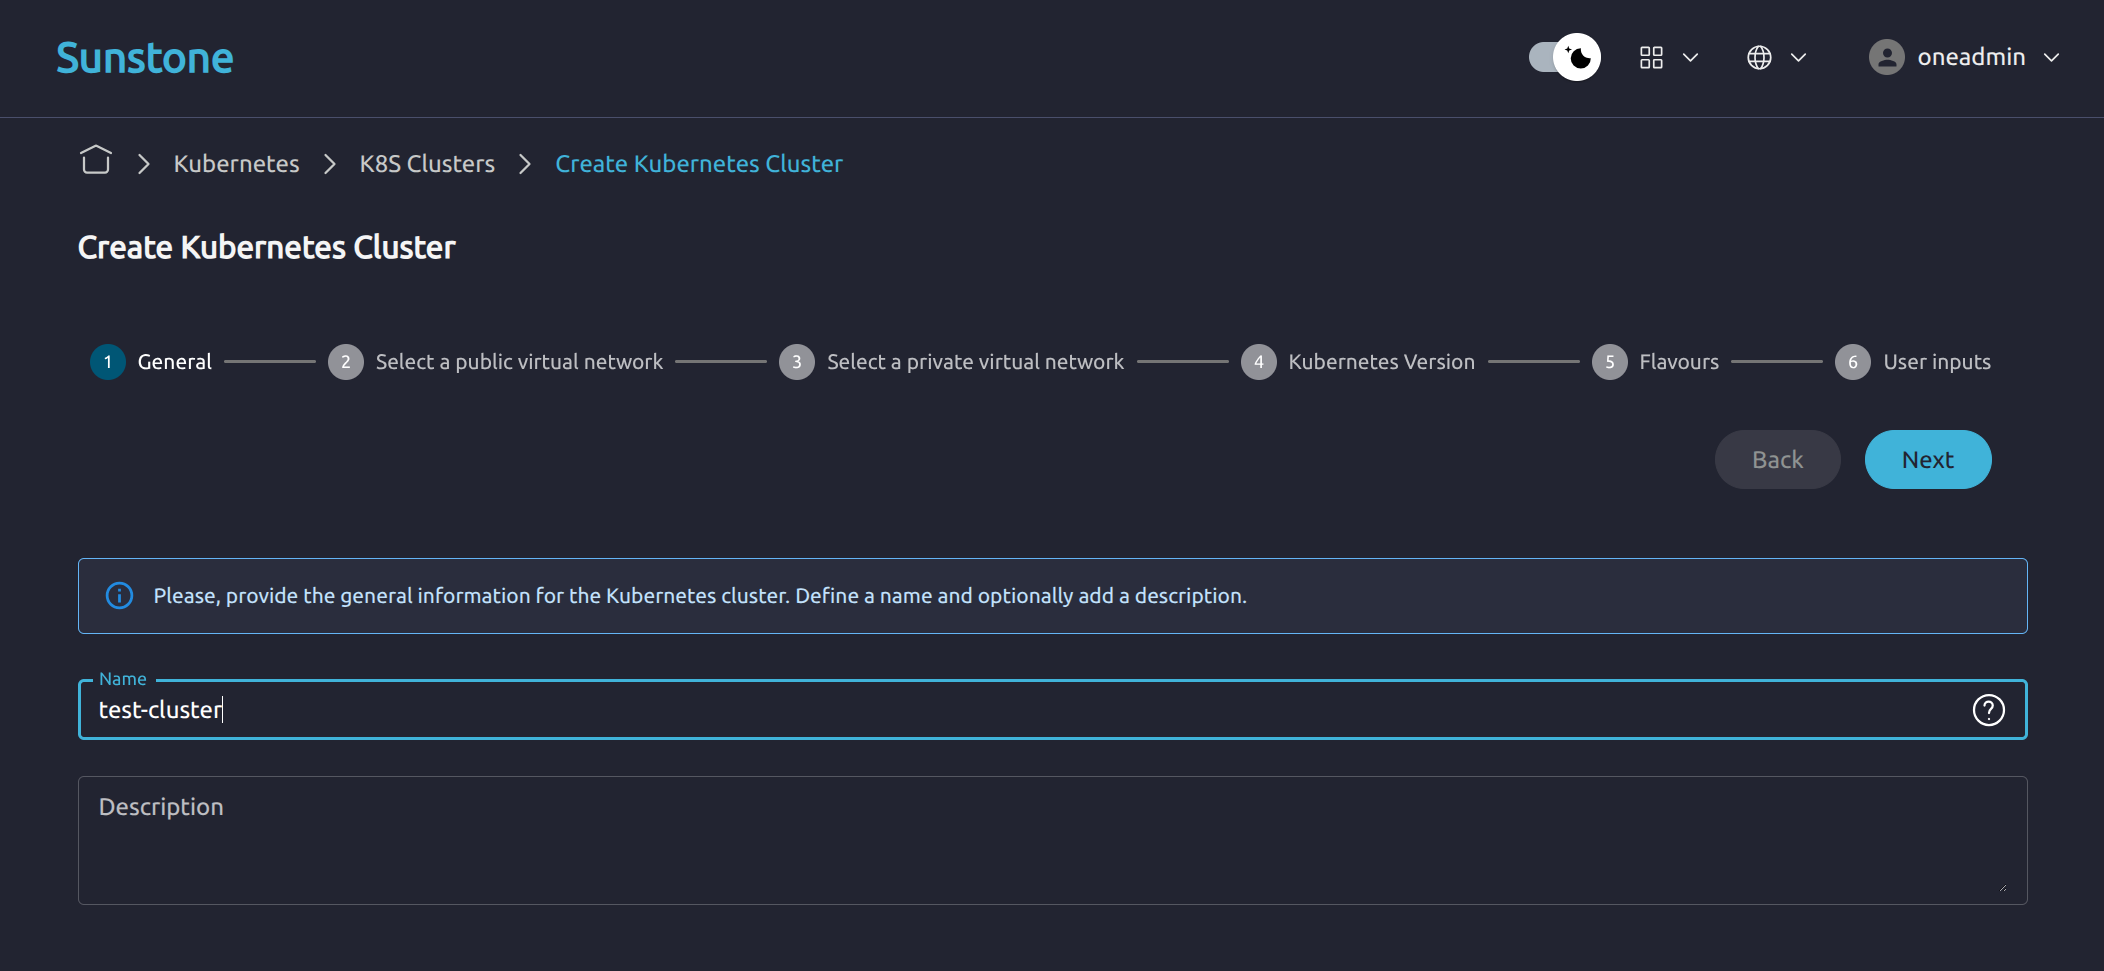The height and width of the screenshot is (971, 2104).
Task: Click the Next button
Action: tap(1928, 460)
